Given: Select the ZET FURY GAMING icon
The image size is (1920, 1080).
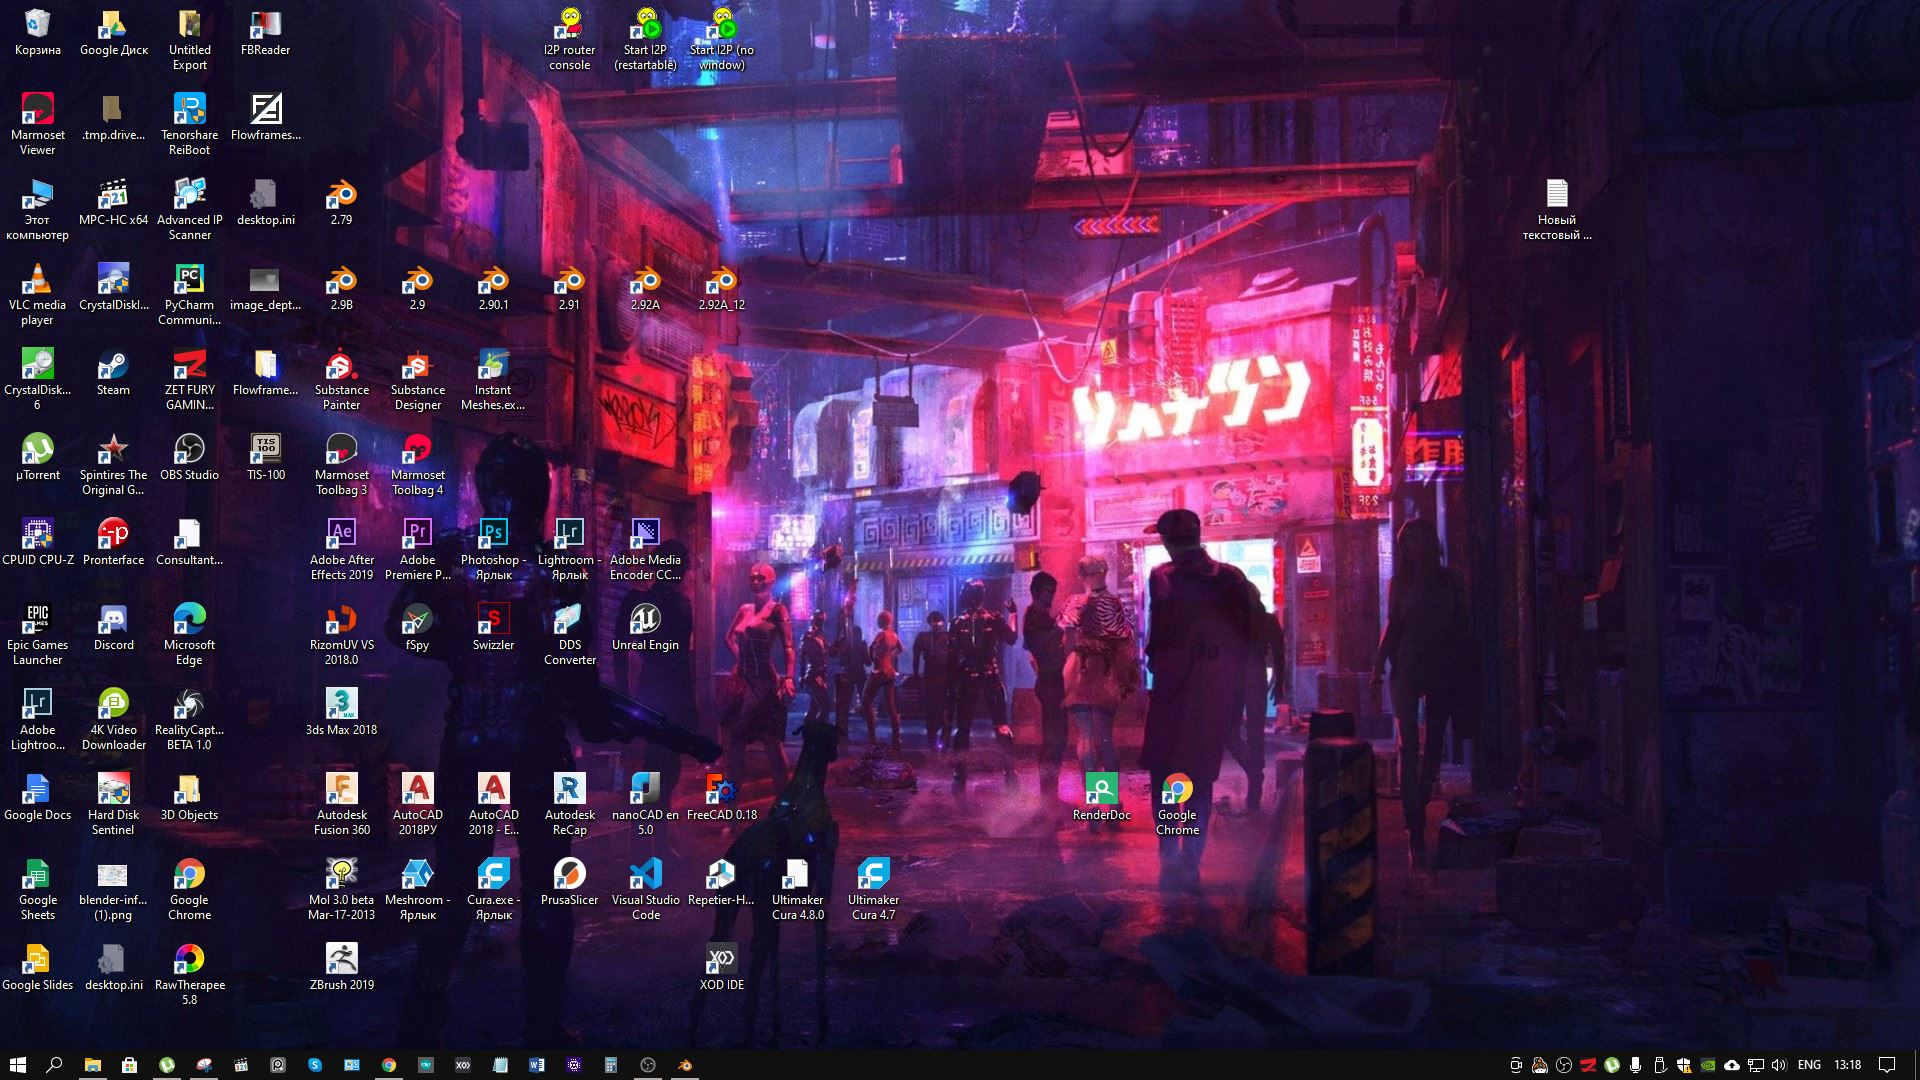Looking at the screenshot, I should tap(189, 379).
